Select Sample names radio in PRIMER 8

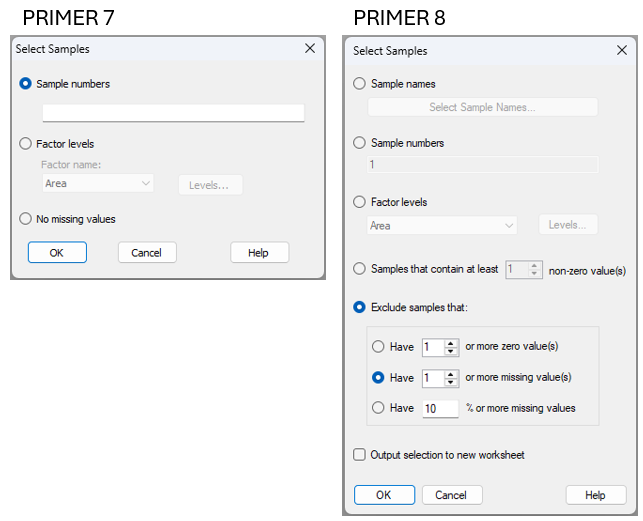(x=360, y=84)
